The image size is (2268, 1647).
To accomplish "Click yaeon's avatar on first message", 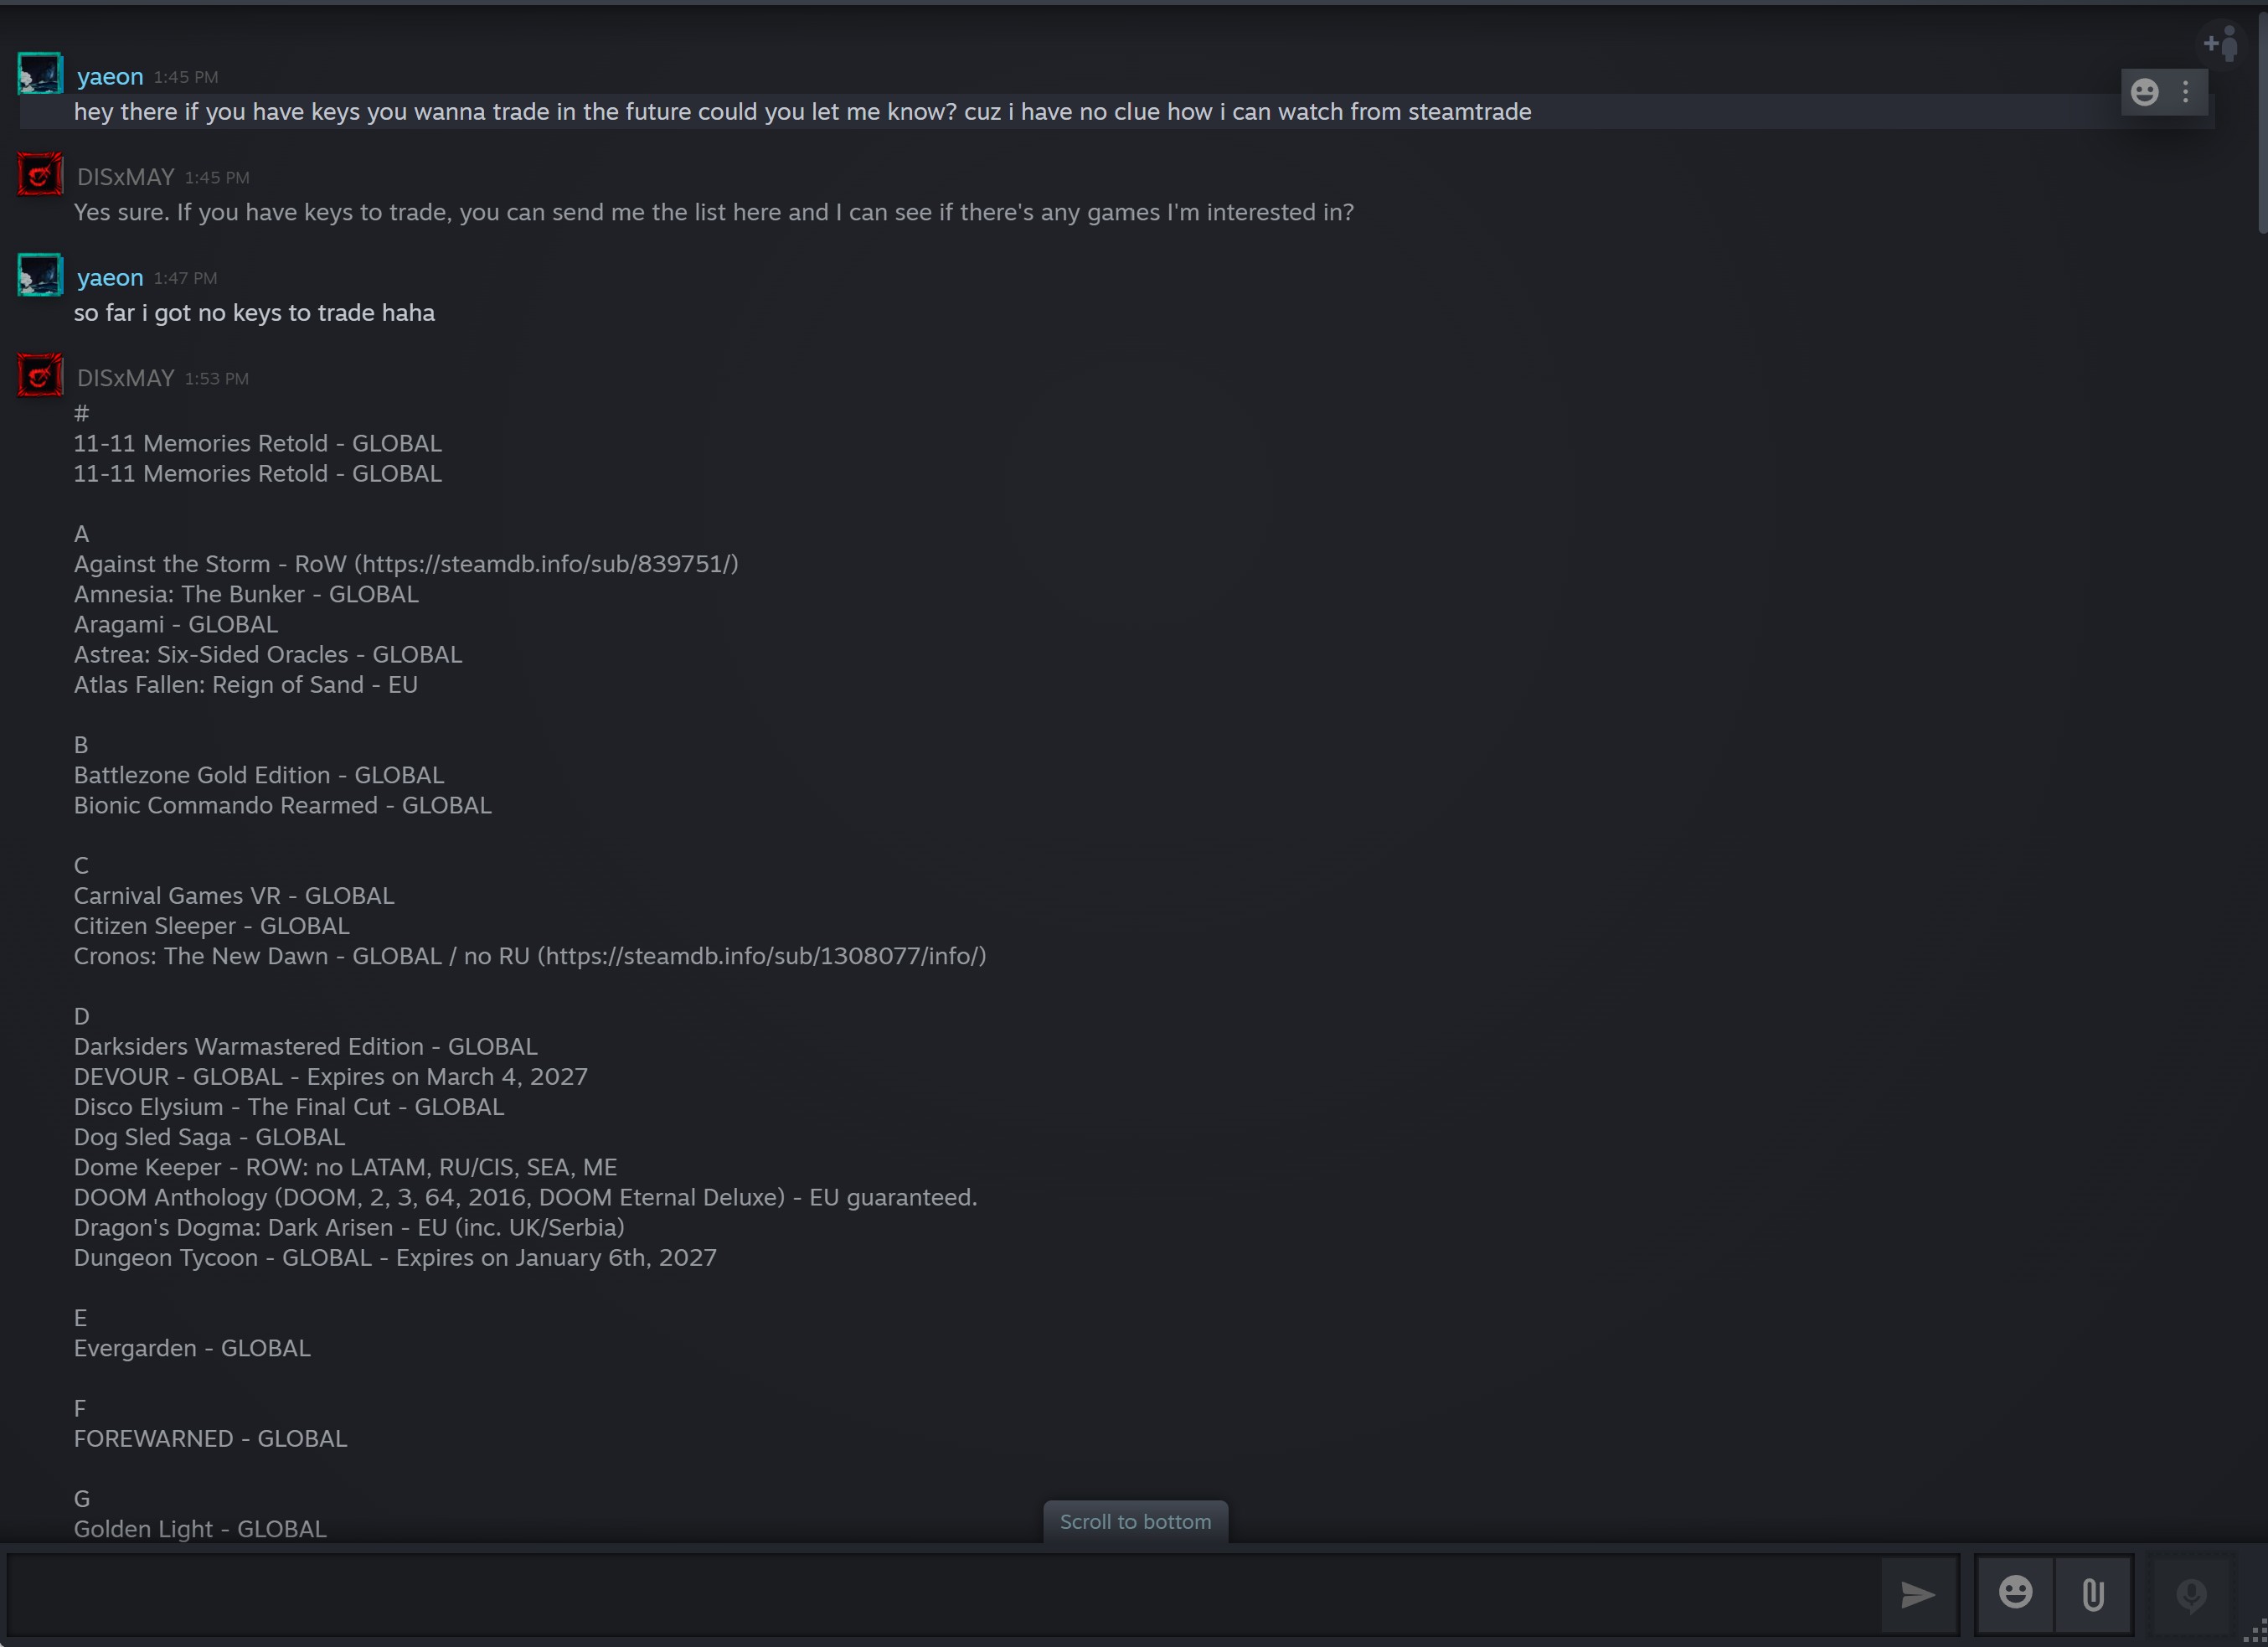I will (40, 74).
